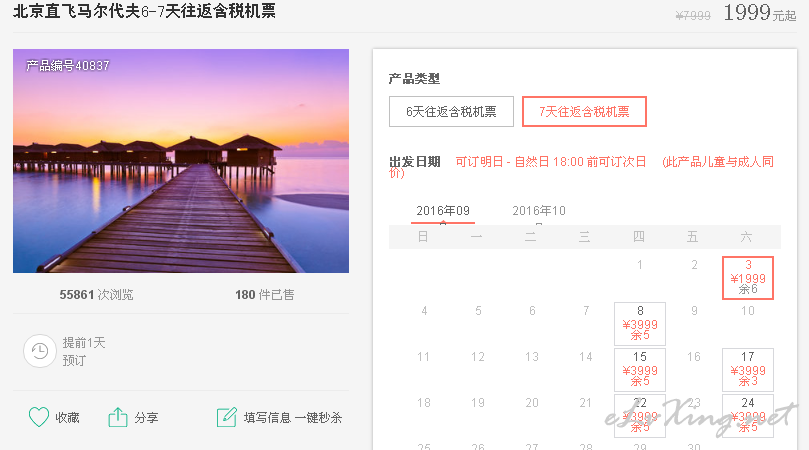Select 7天往返含税机票 product type

pyautogui.click(x=584, y=111)
